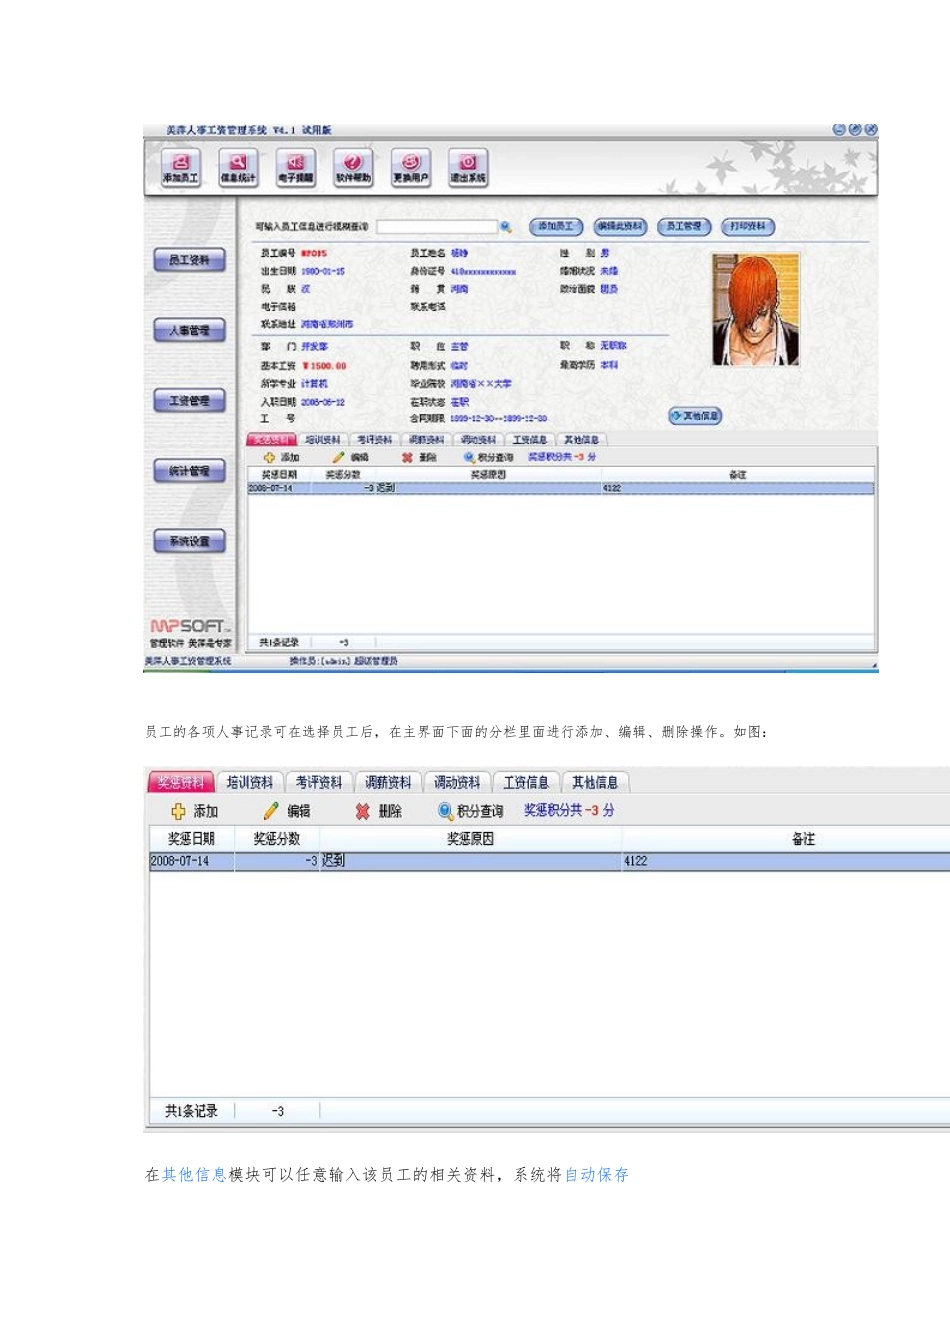Viewport: 950px width, 1344px height.
Task: Switch to the 工资信息 tab in the enlarged panel
Action: tap(526, 783)
